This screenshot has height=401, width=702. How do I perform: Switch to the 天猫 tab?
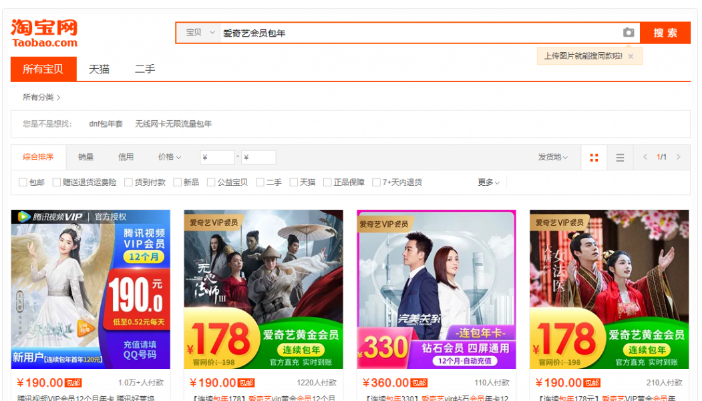[x=99, y=69]
